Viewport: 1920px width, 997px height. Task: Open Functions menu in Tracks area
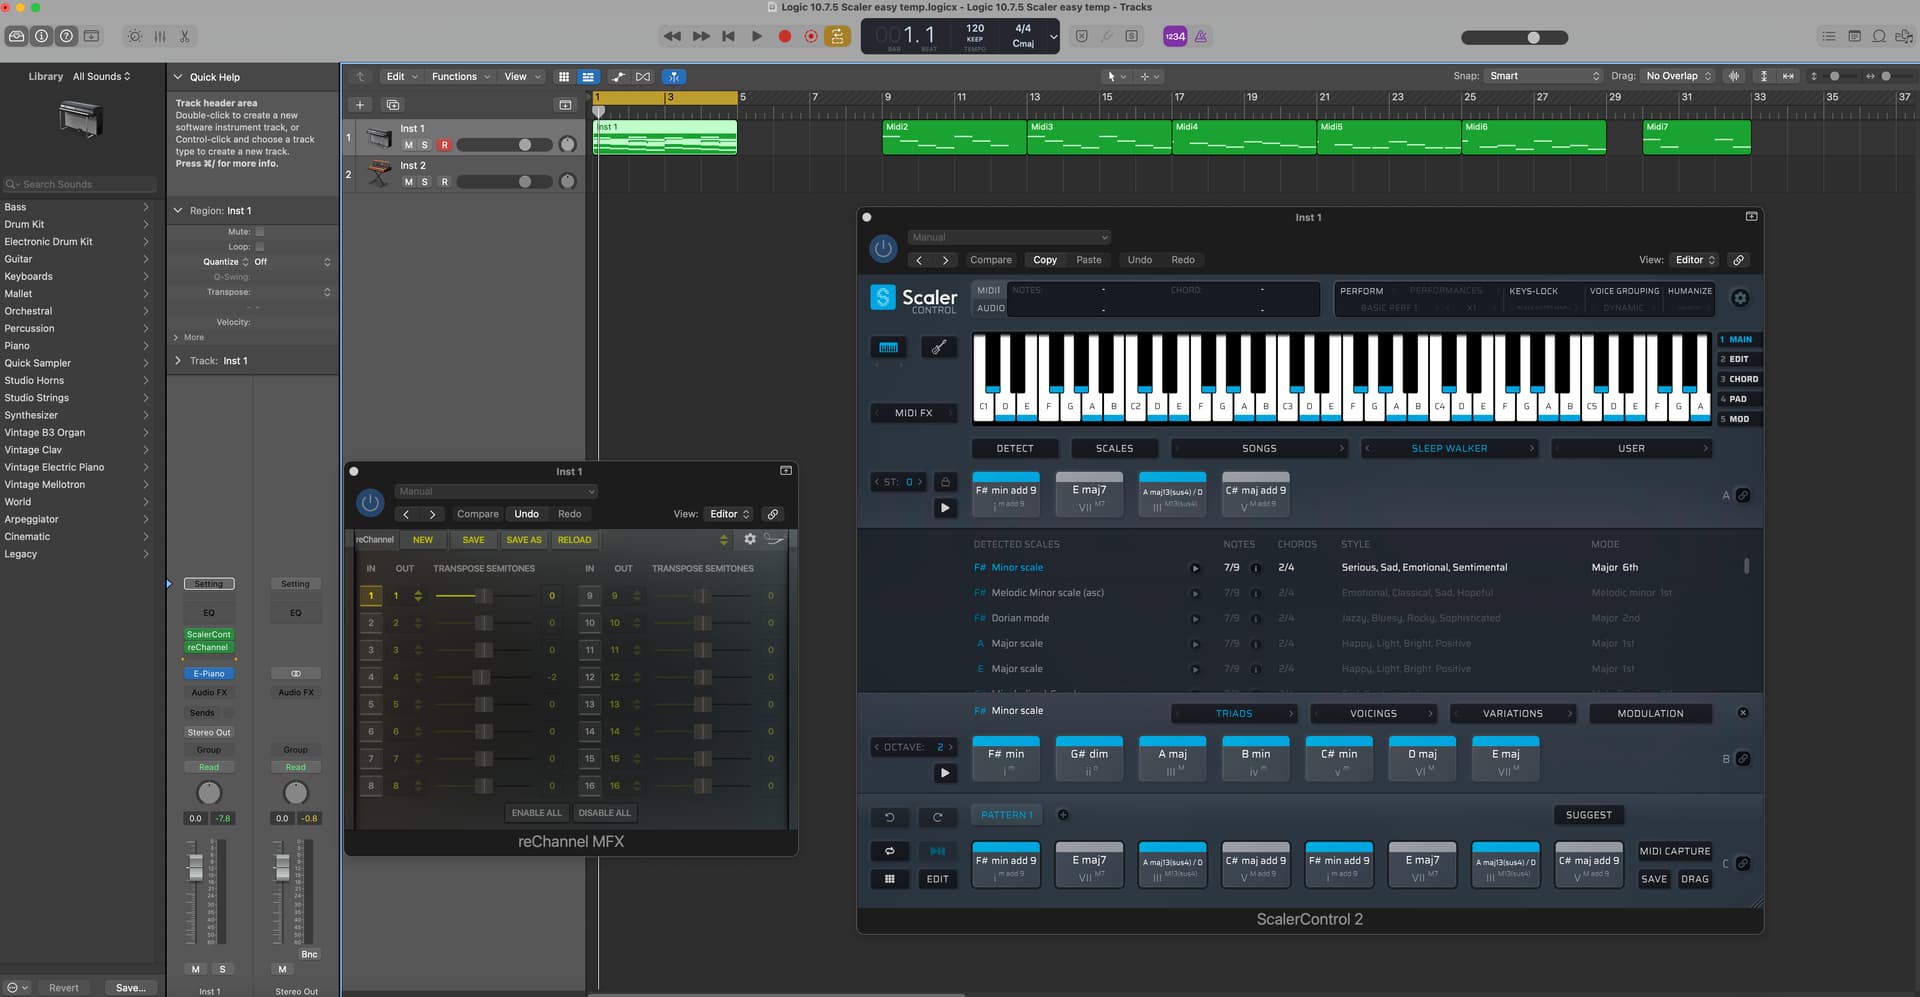pyautogui.click(x=461, y=77)
